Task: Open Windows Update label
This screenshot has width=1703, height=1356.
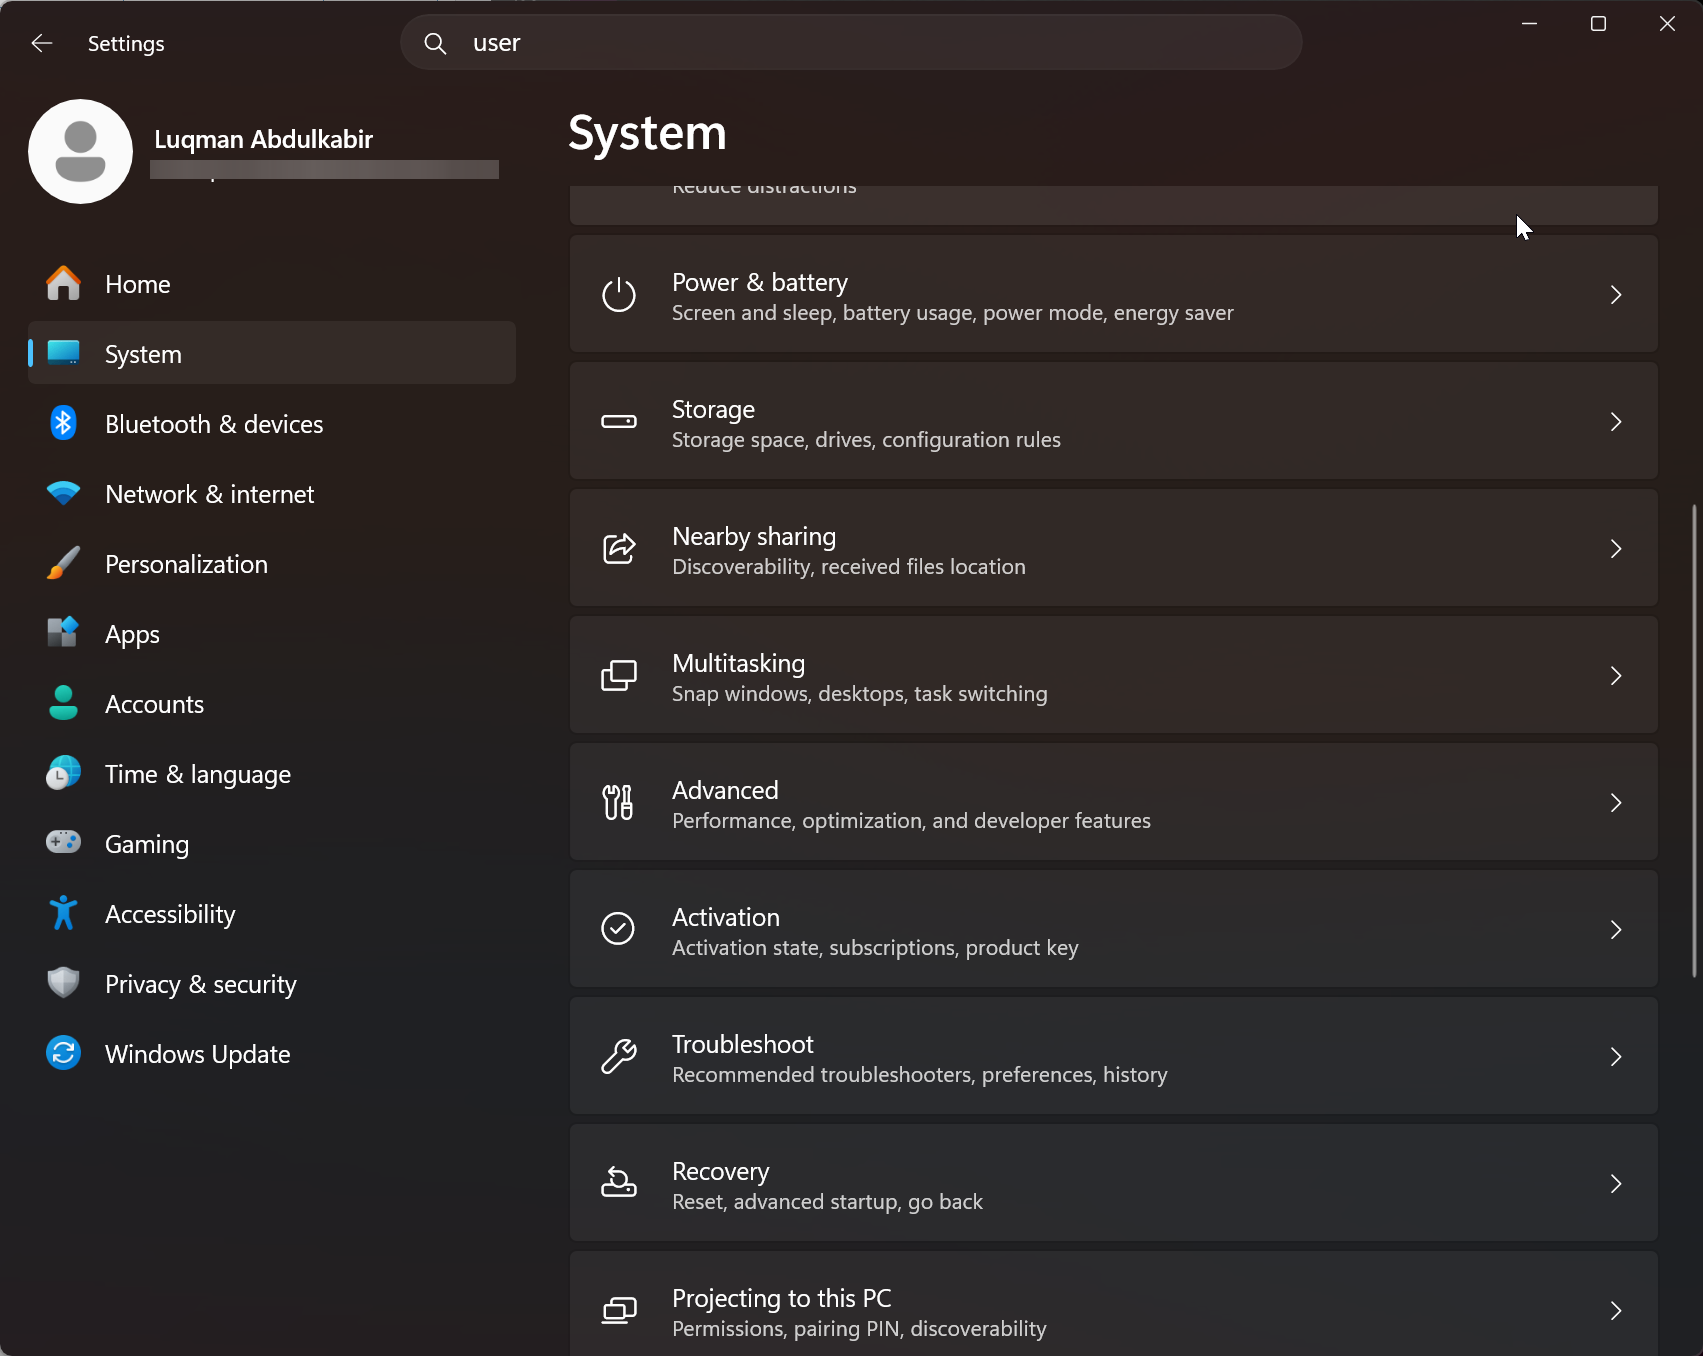Action: pyautogui.click(x=198, y=1054)
